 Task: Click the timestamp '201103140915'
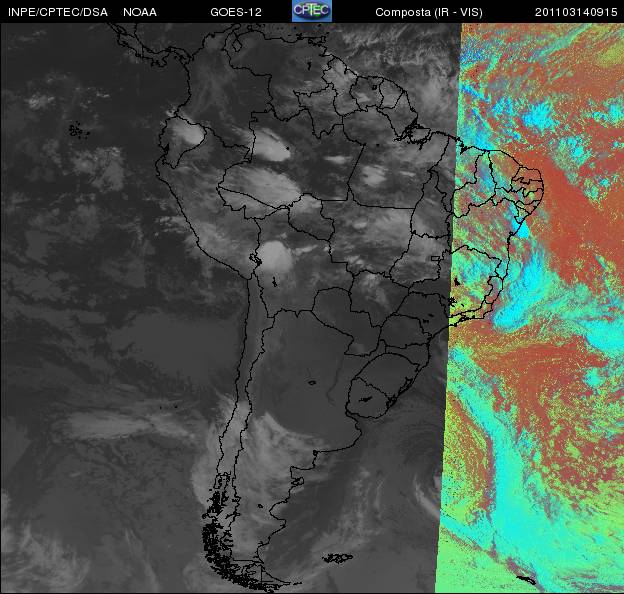tap(576, 12)
